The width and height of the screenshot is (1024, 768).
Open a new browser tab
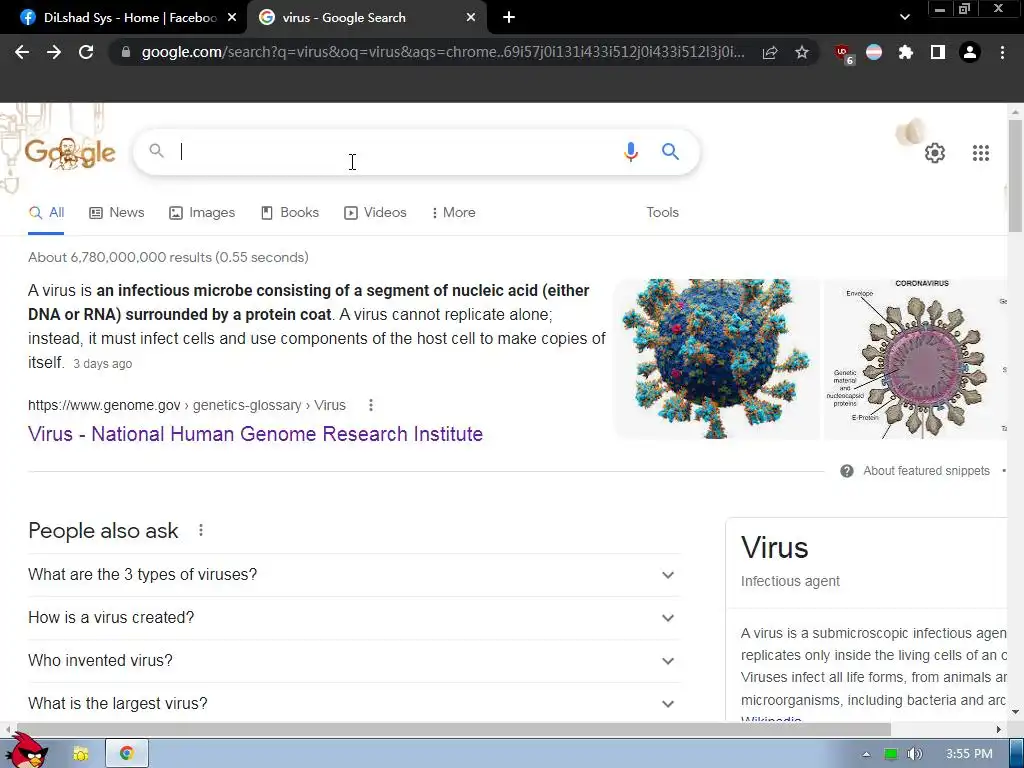(509, 18)
